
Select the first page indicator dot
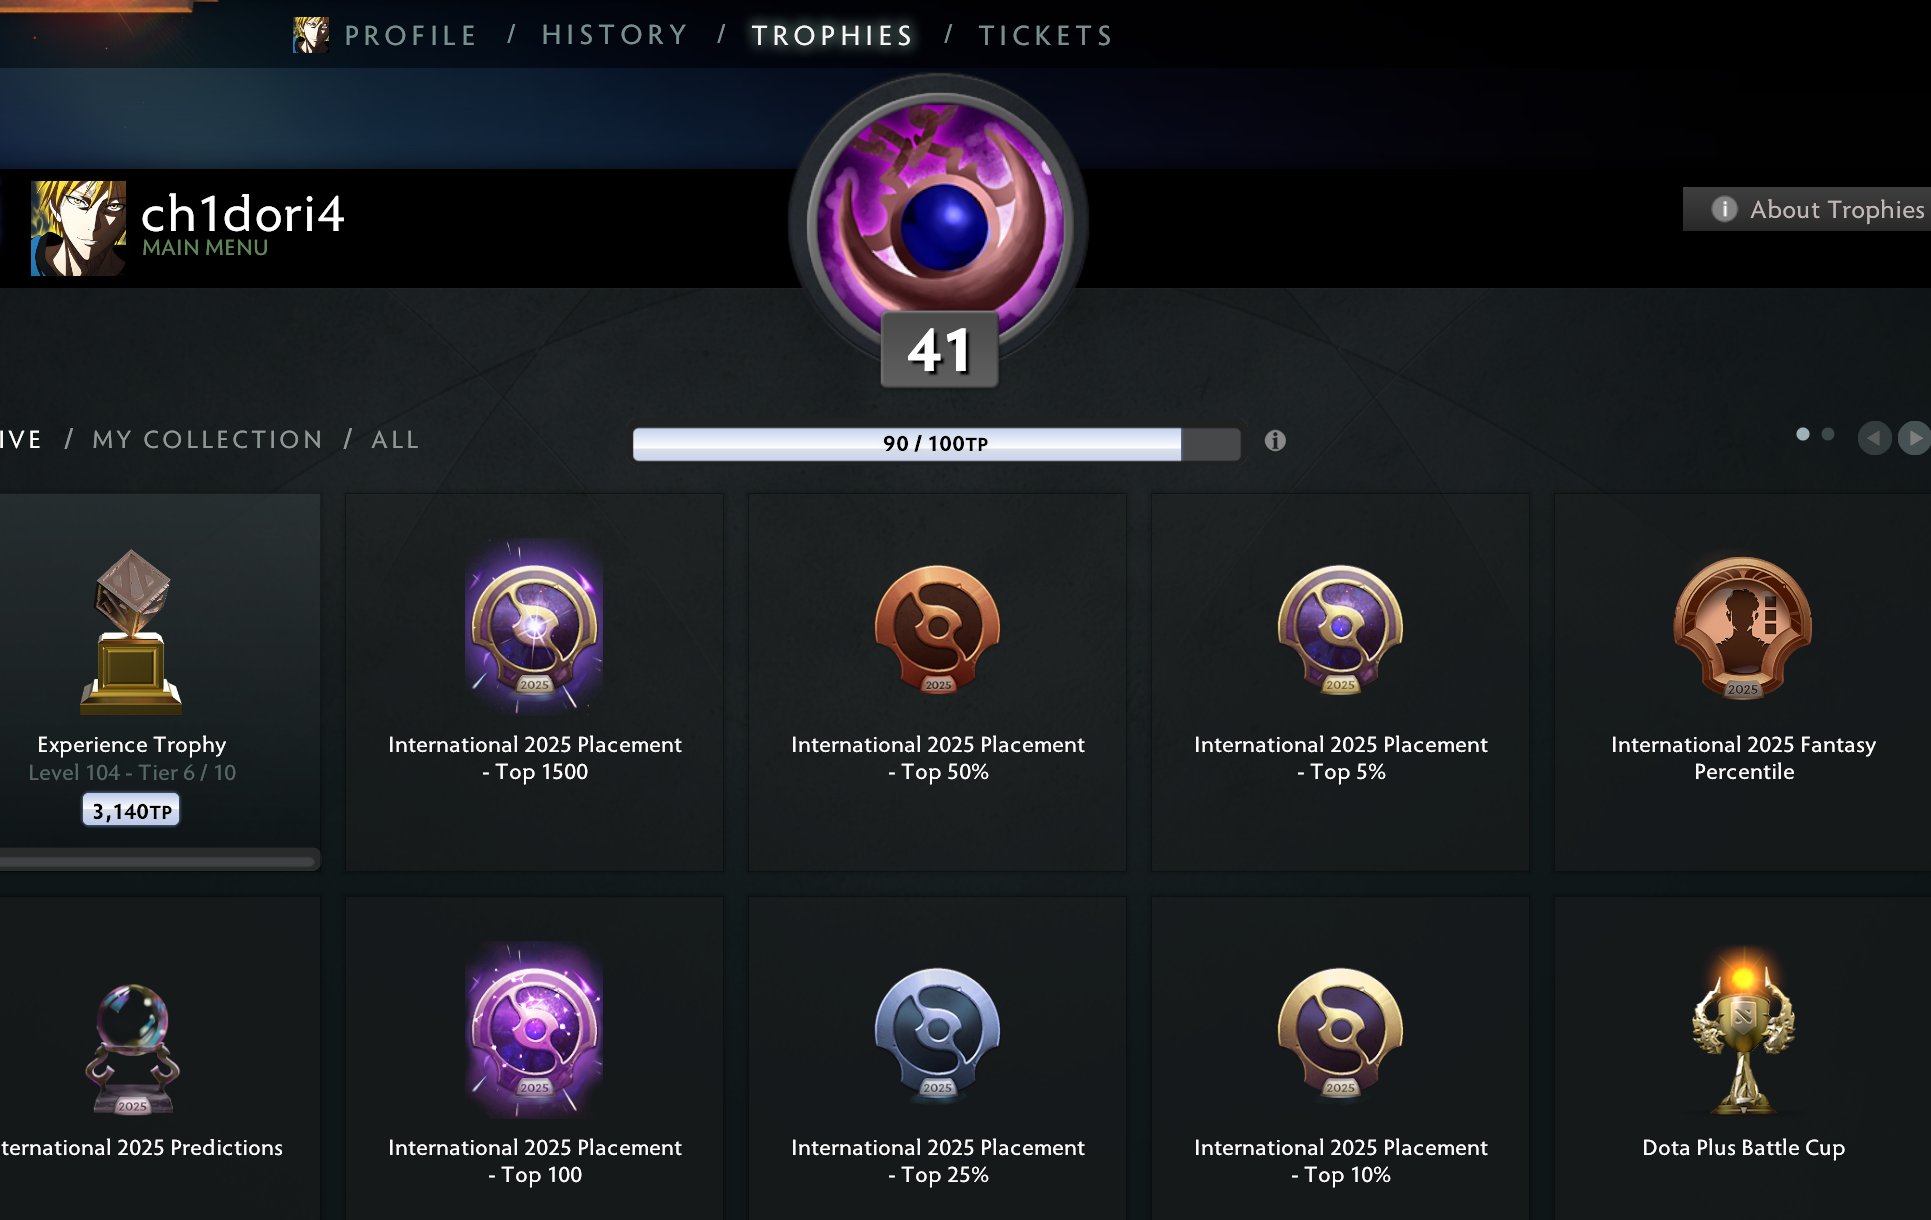pyautogui.click(x=1802, y=434)
